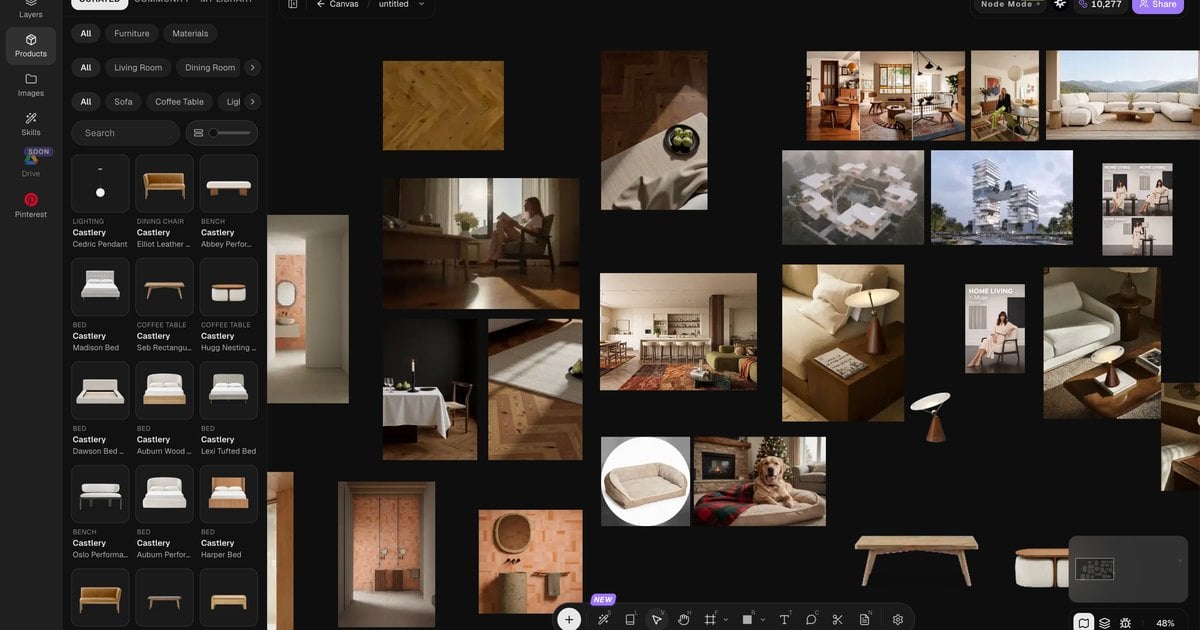Toggle the sidebar panel icon near Canvas
The image size is (1200, 630).
[292, 4]
